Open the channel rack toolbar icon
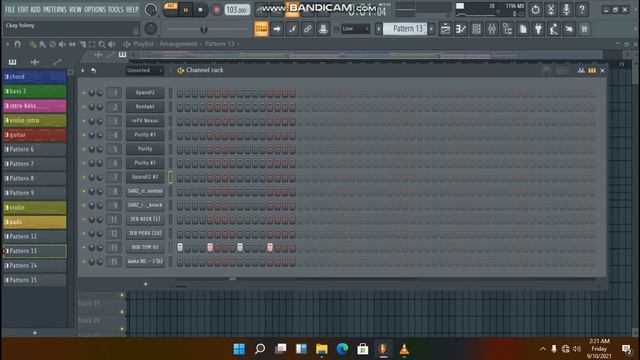Image resolution: width=640 pixels, height=360 pixels. point(476,29)
